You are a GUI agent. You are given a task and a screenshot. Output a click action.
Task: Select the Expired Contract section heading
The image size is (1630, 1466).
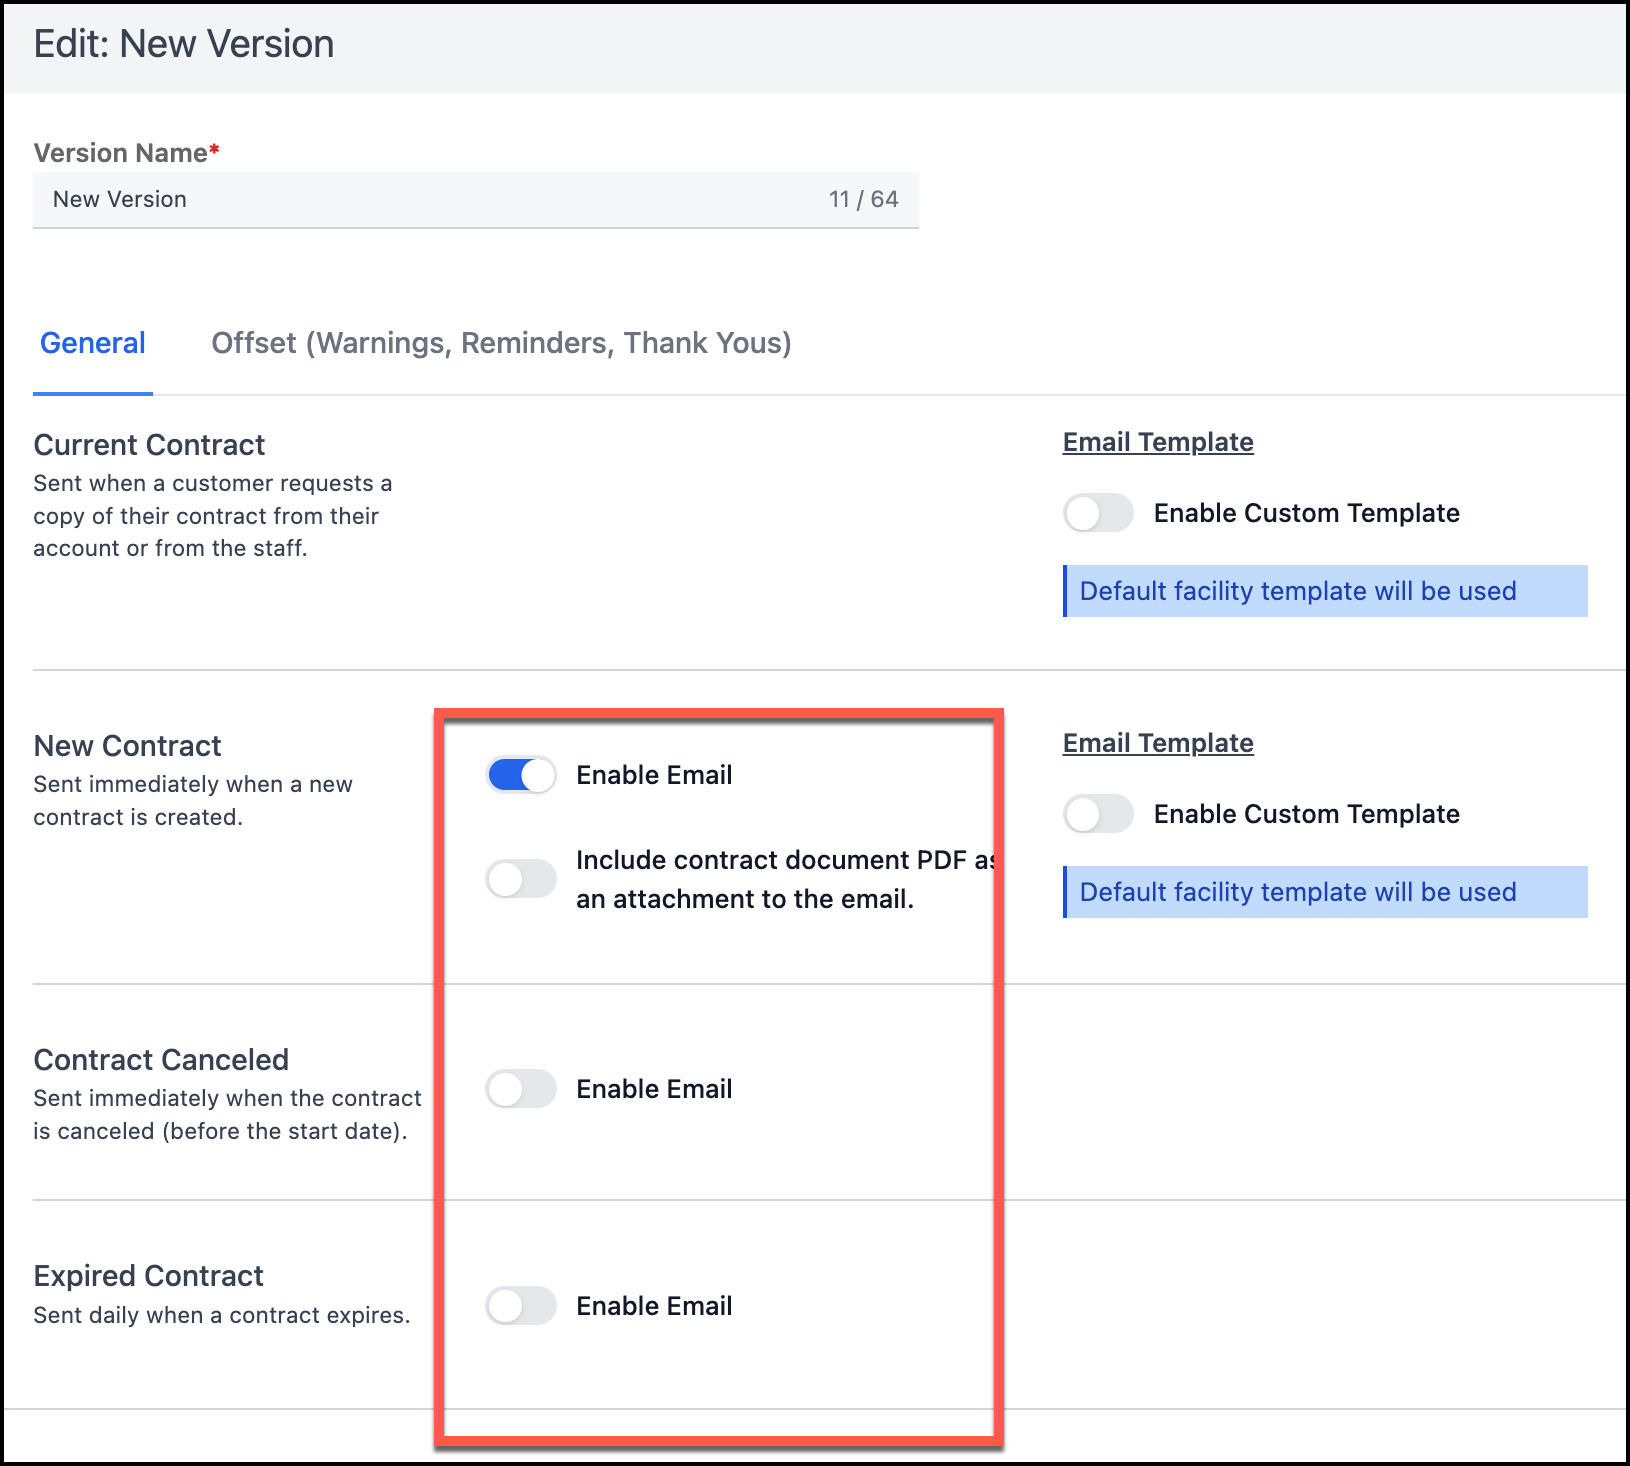click(148, 1276)
